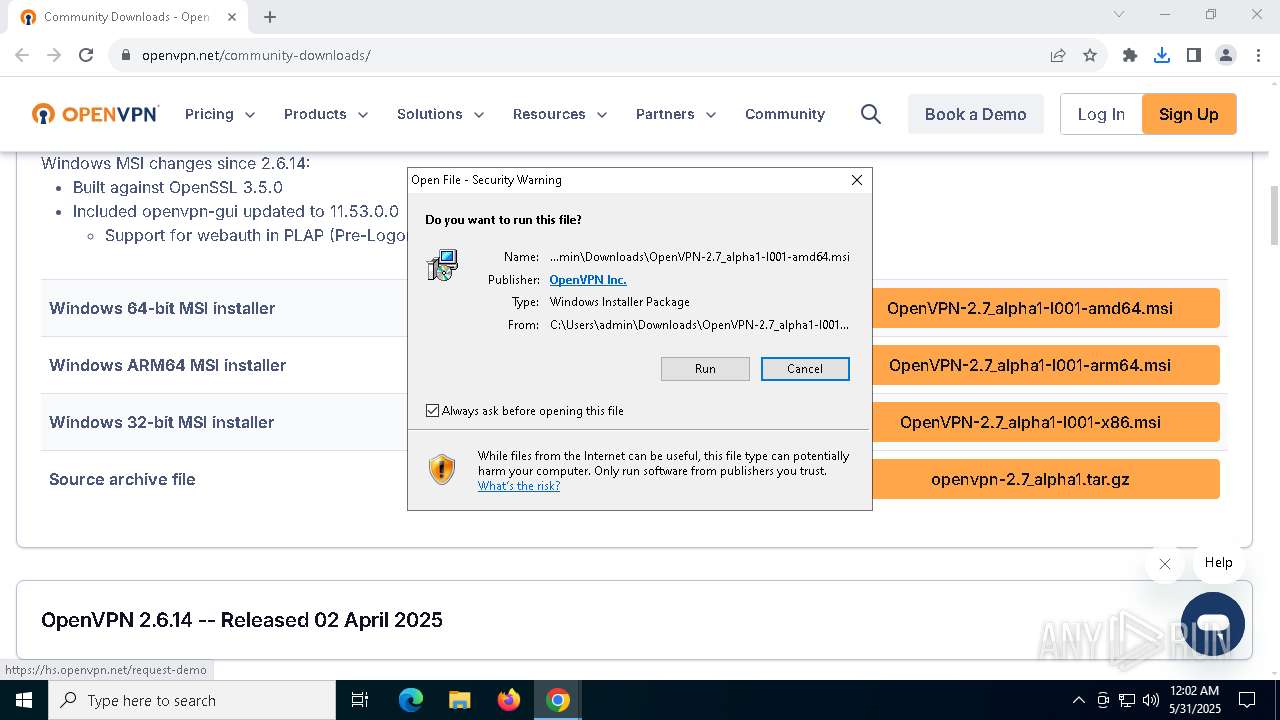Open volume control in system tray
Image resolution: width=1280 pixels, height=720 pixels.
click(1151, 700)
